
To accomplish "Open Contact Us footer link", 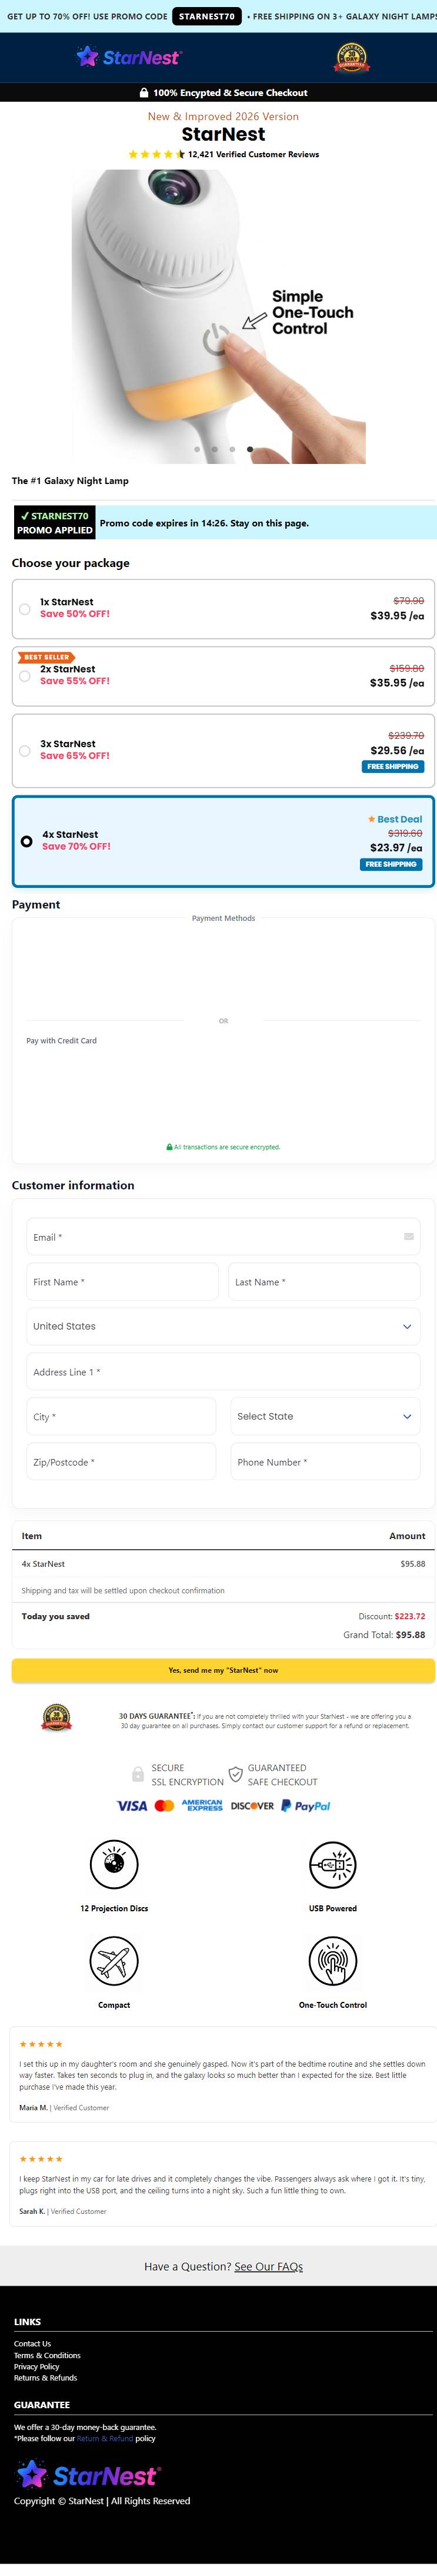I will point(32,2343).
